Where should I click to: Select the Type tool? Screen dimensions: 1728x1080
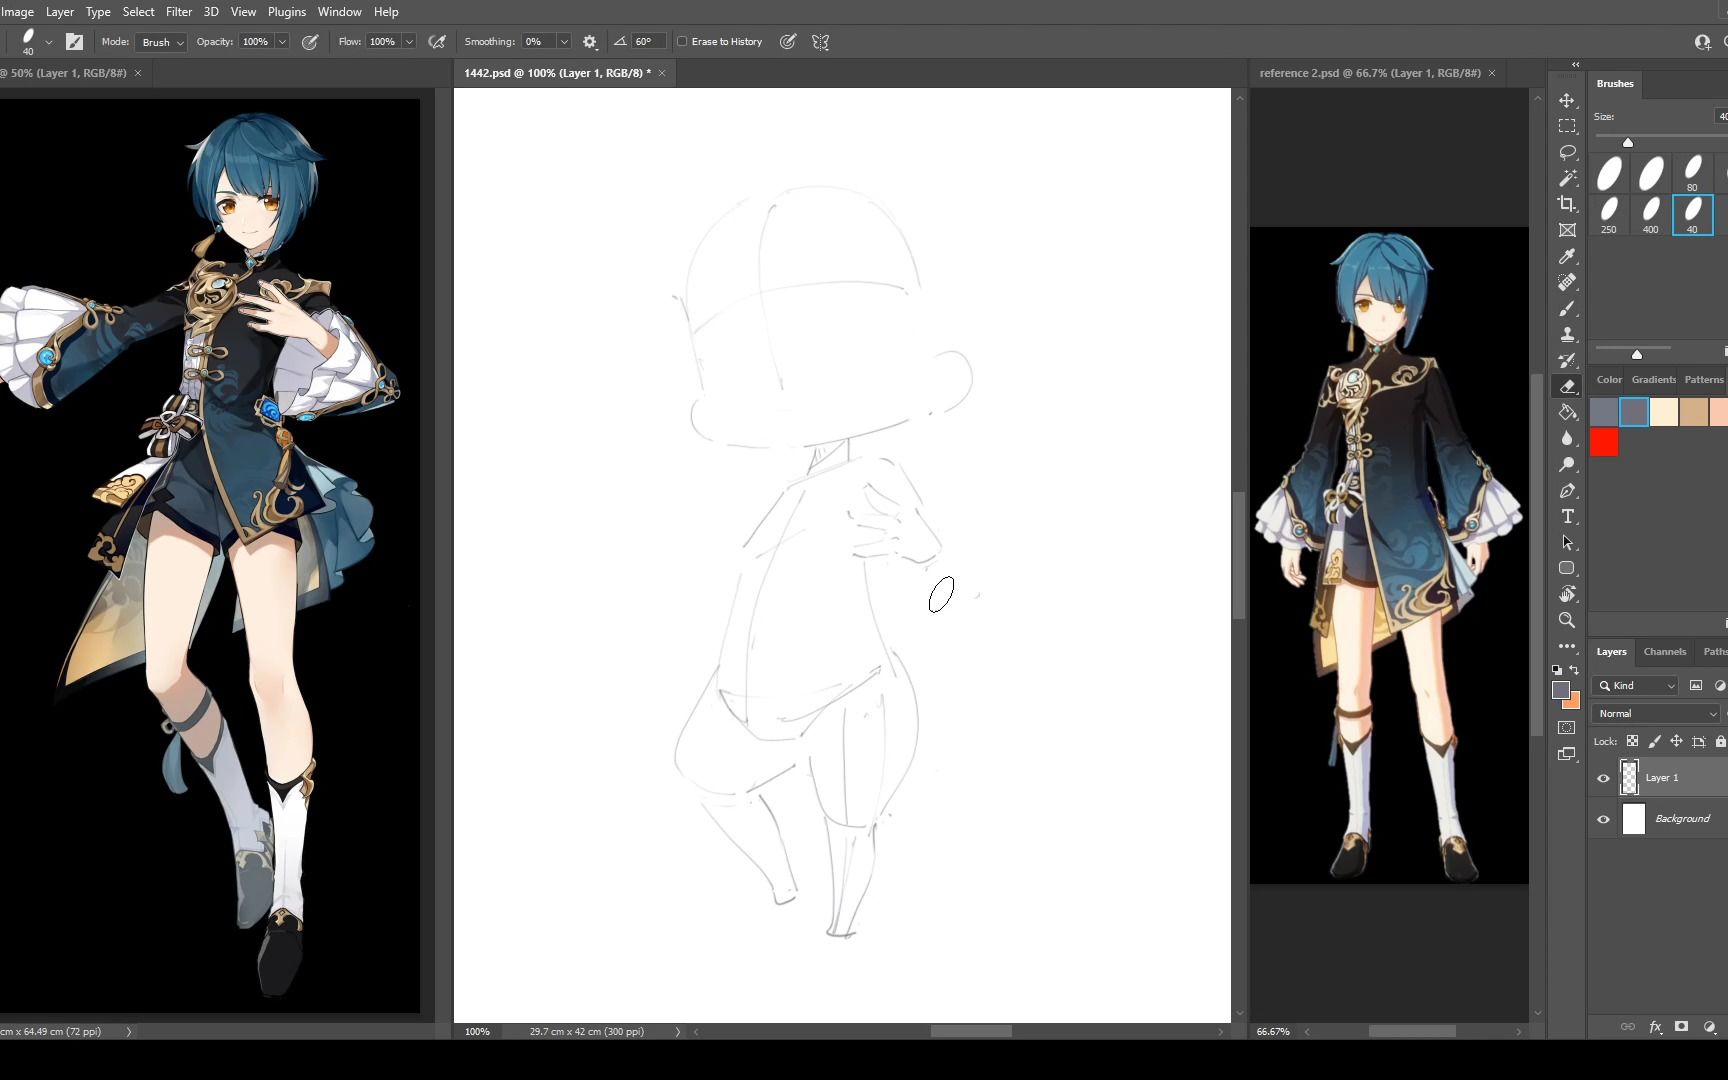click(1567, 517)
